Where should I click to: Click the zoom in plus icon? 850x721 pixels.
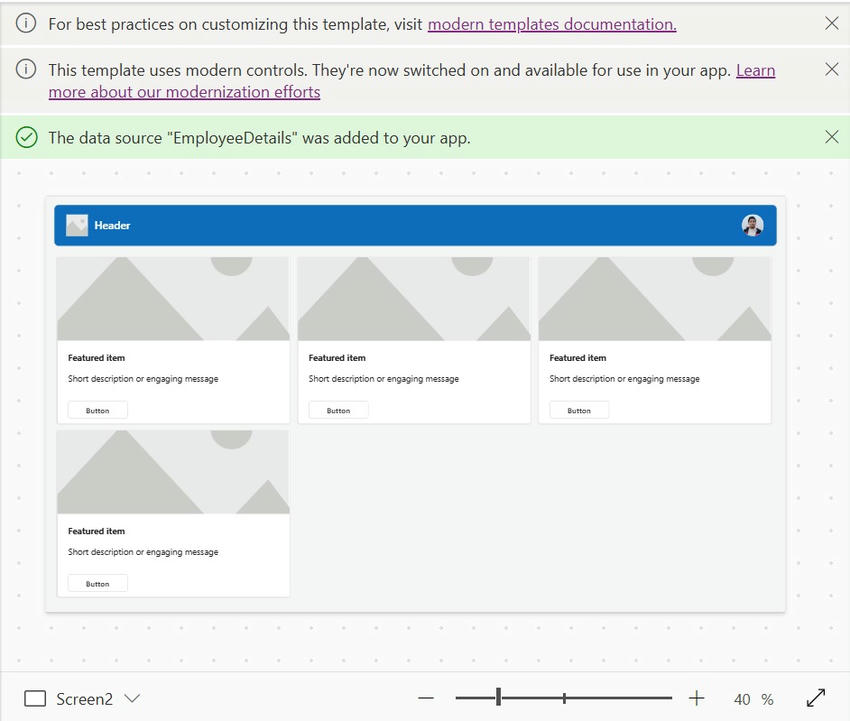(697, 698)
